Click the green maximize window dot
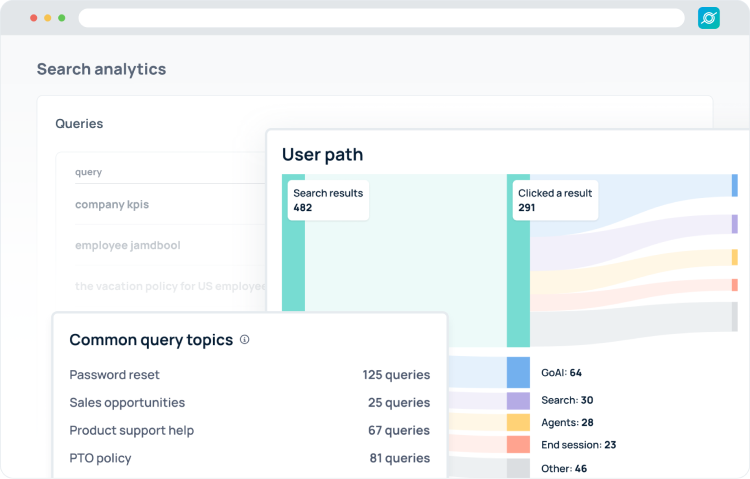Image resolution: width=750 pixels, height=479 pixels. pos(62,18)
